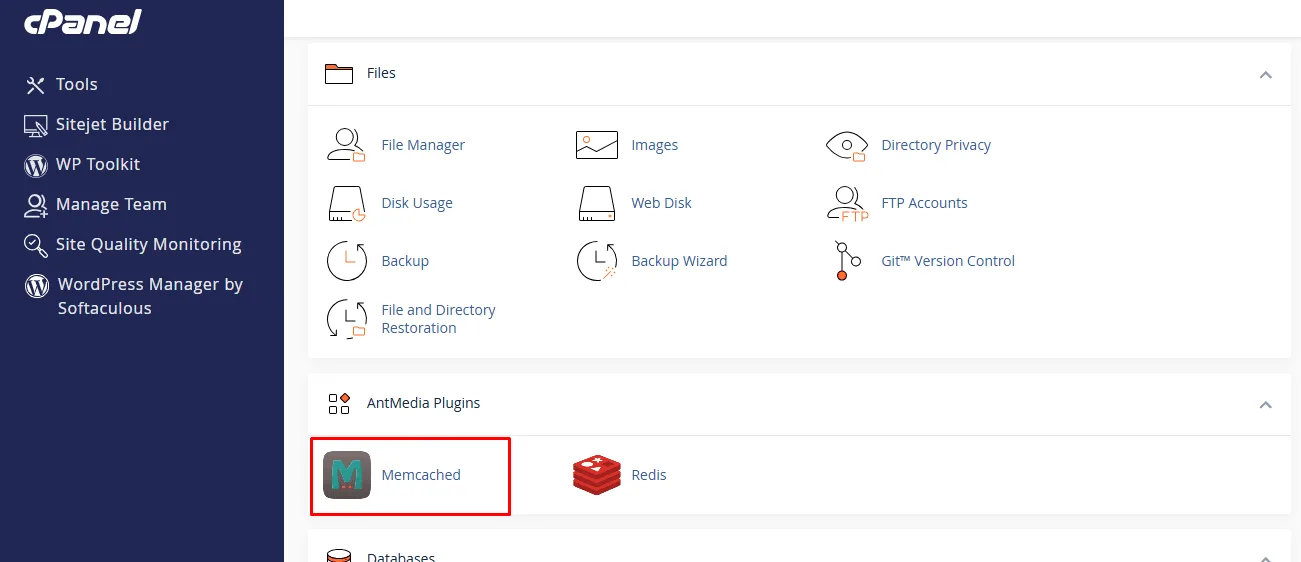Screen dimensions: 1301x562
Task: Open File and Directory Restoration link
Action: [438, 319]
